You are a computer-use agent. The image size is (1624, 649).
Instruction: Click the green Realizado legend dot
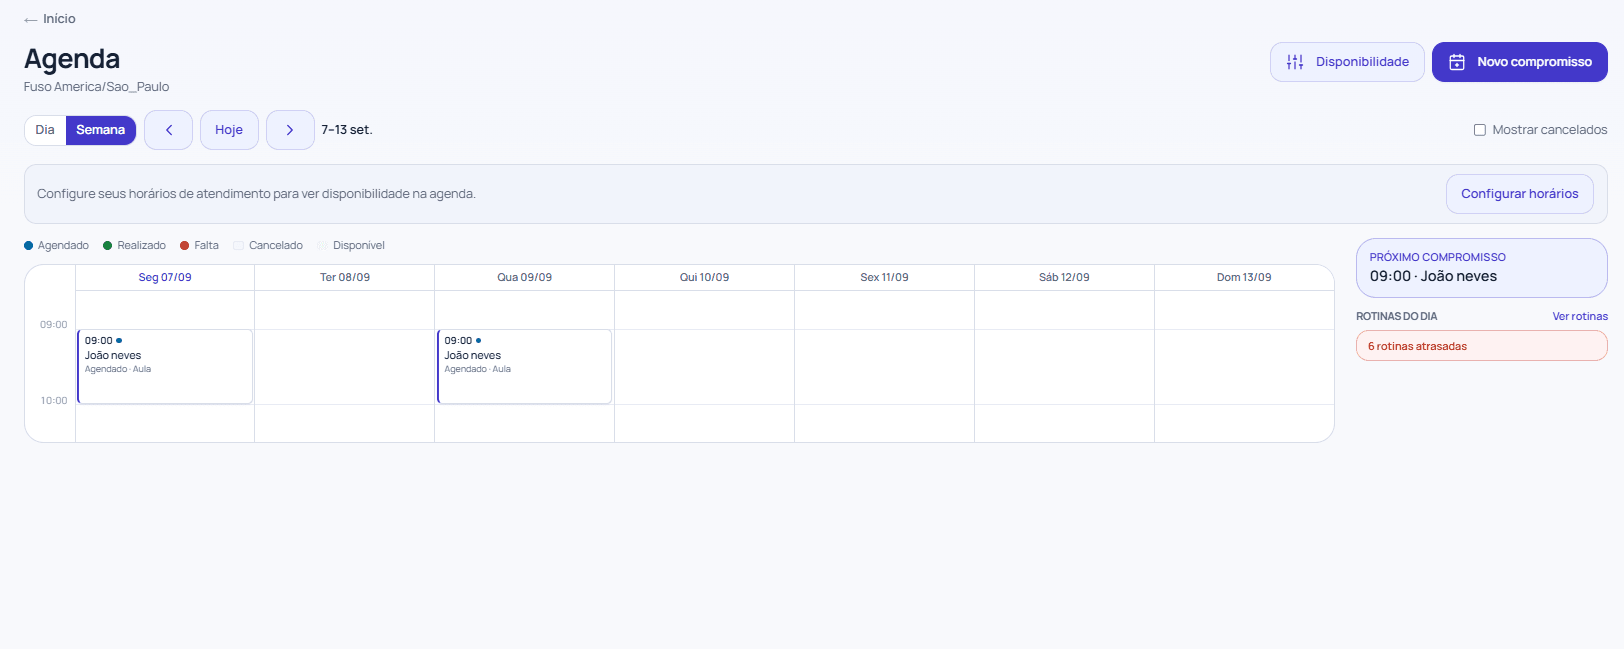click(108, 246)
